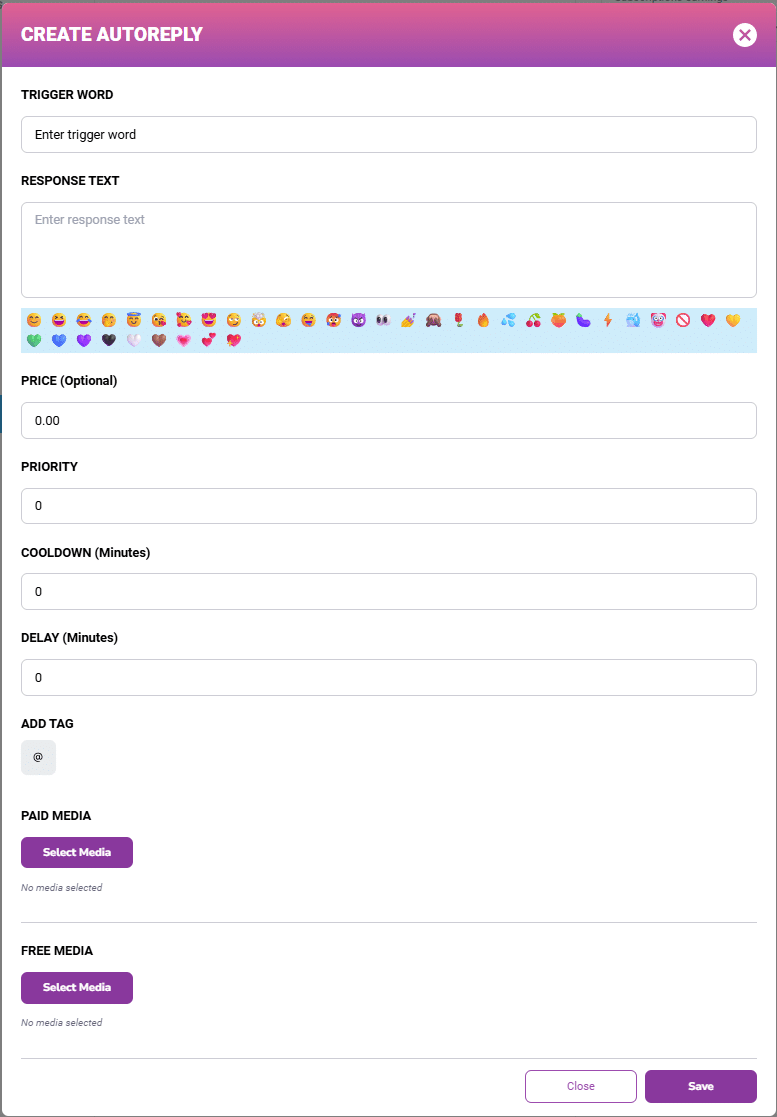The width and height of the screenshot is (777, 1117).
Task: Click the @ add tag button
Action: [38, 757]
